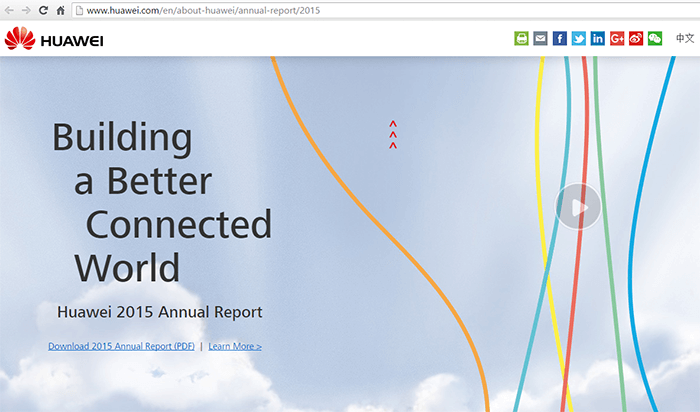Open Download 2015 Annual Report (PDF) link
Image resolution: width=700 pixels, height=412 pixels.
[121, 346]
